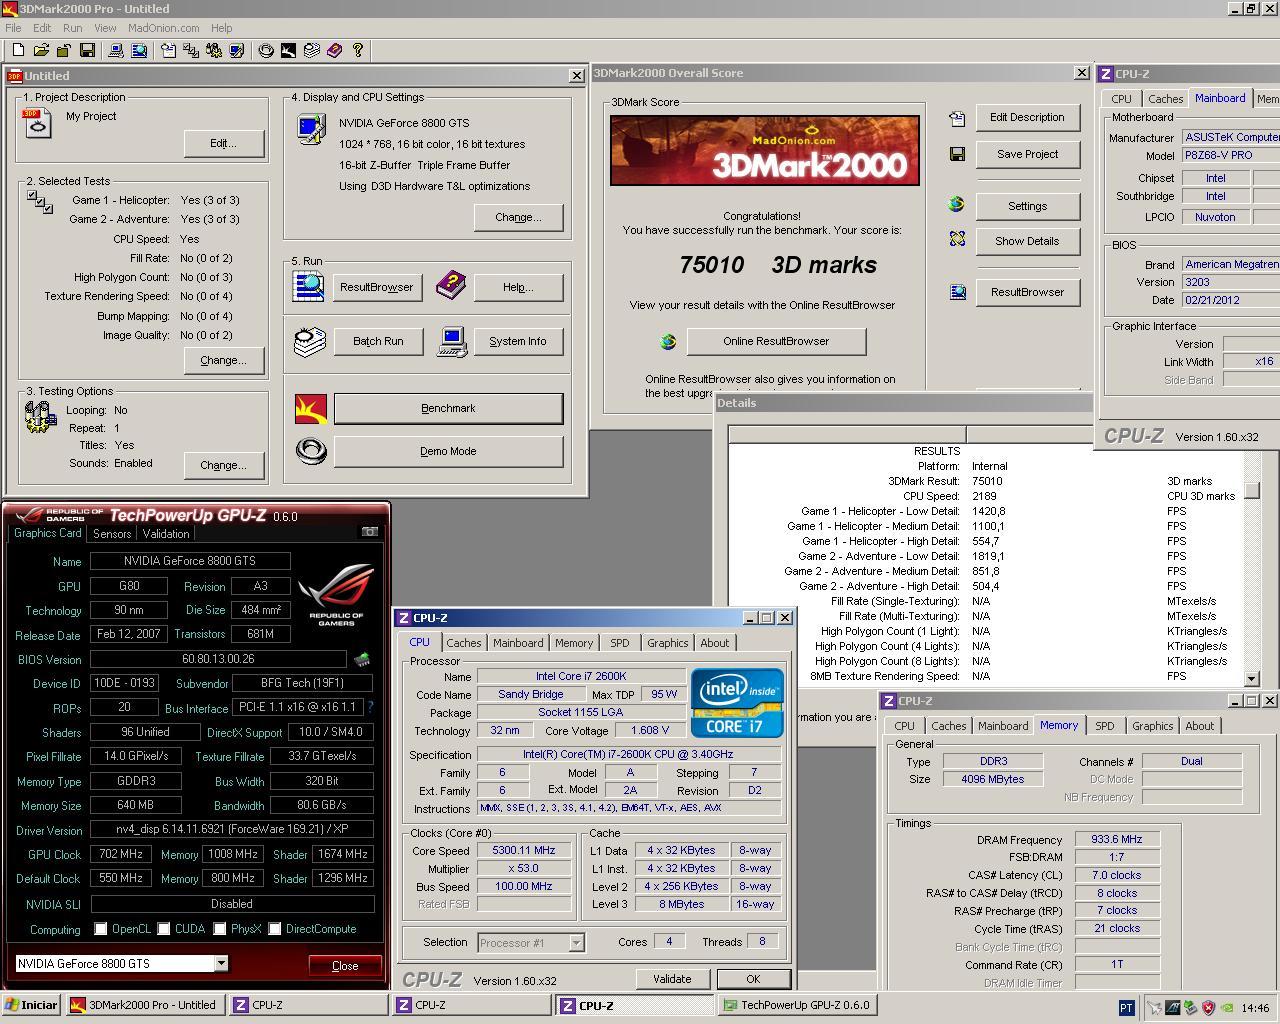Click the GPU-Z Driver Version field

point(232,829)
